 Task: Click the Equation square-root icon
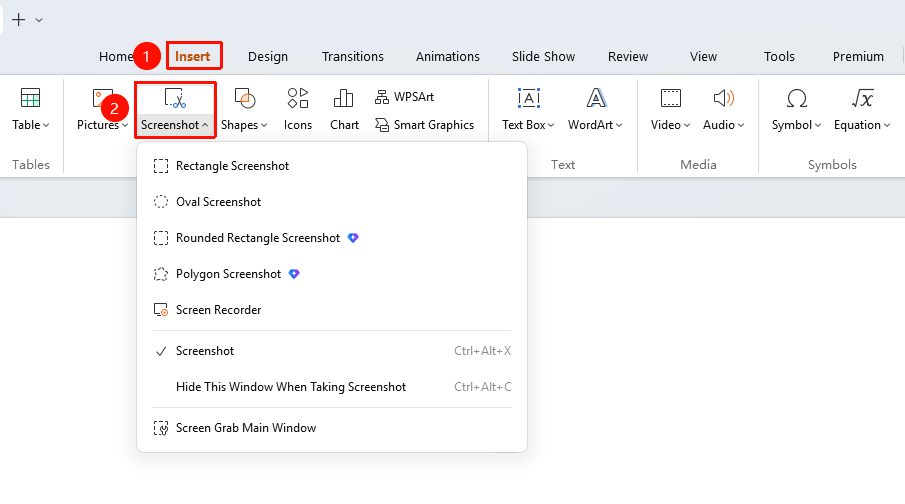pyautogui.click(x=862, y=98)
